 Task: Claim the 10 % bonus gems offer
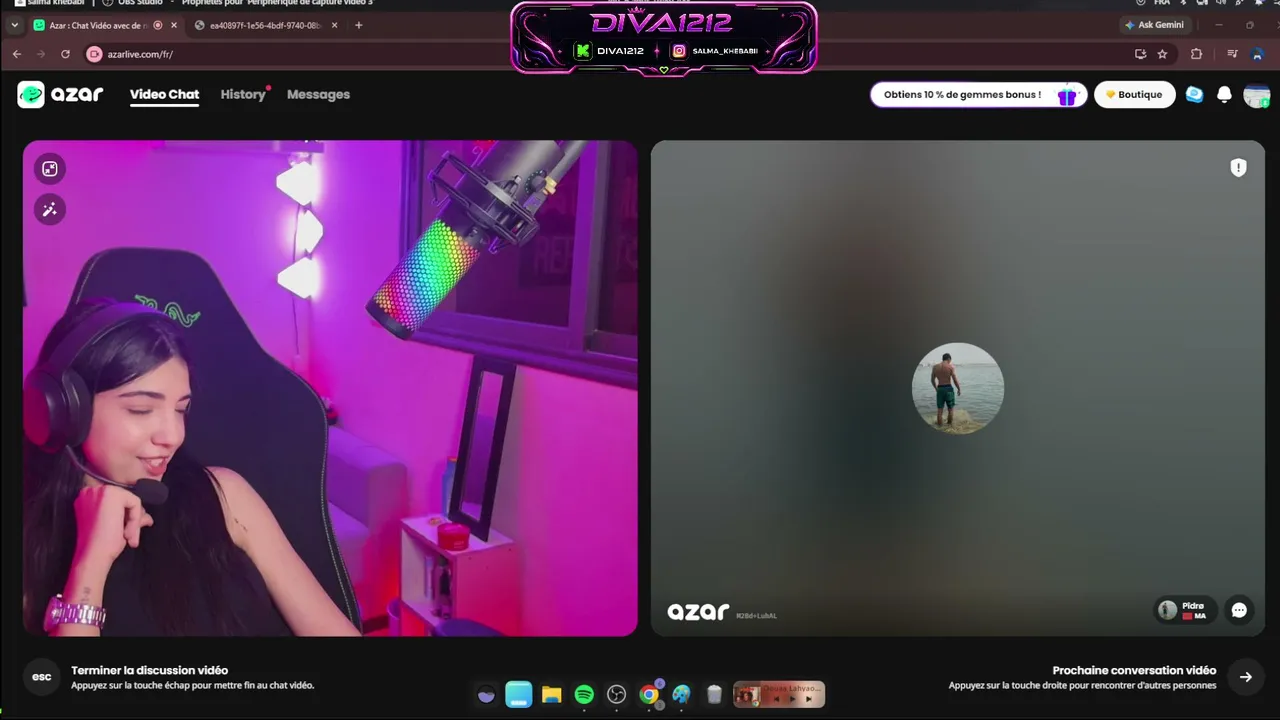pos(978,95)
